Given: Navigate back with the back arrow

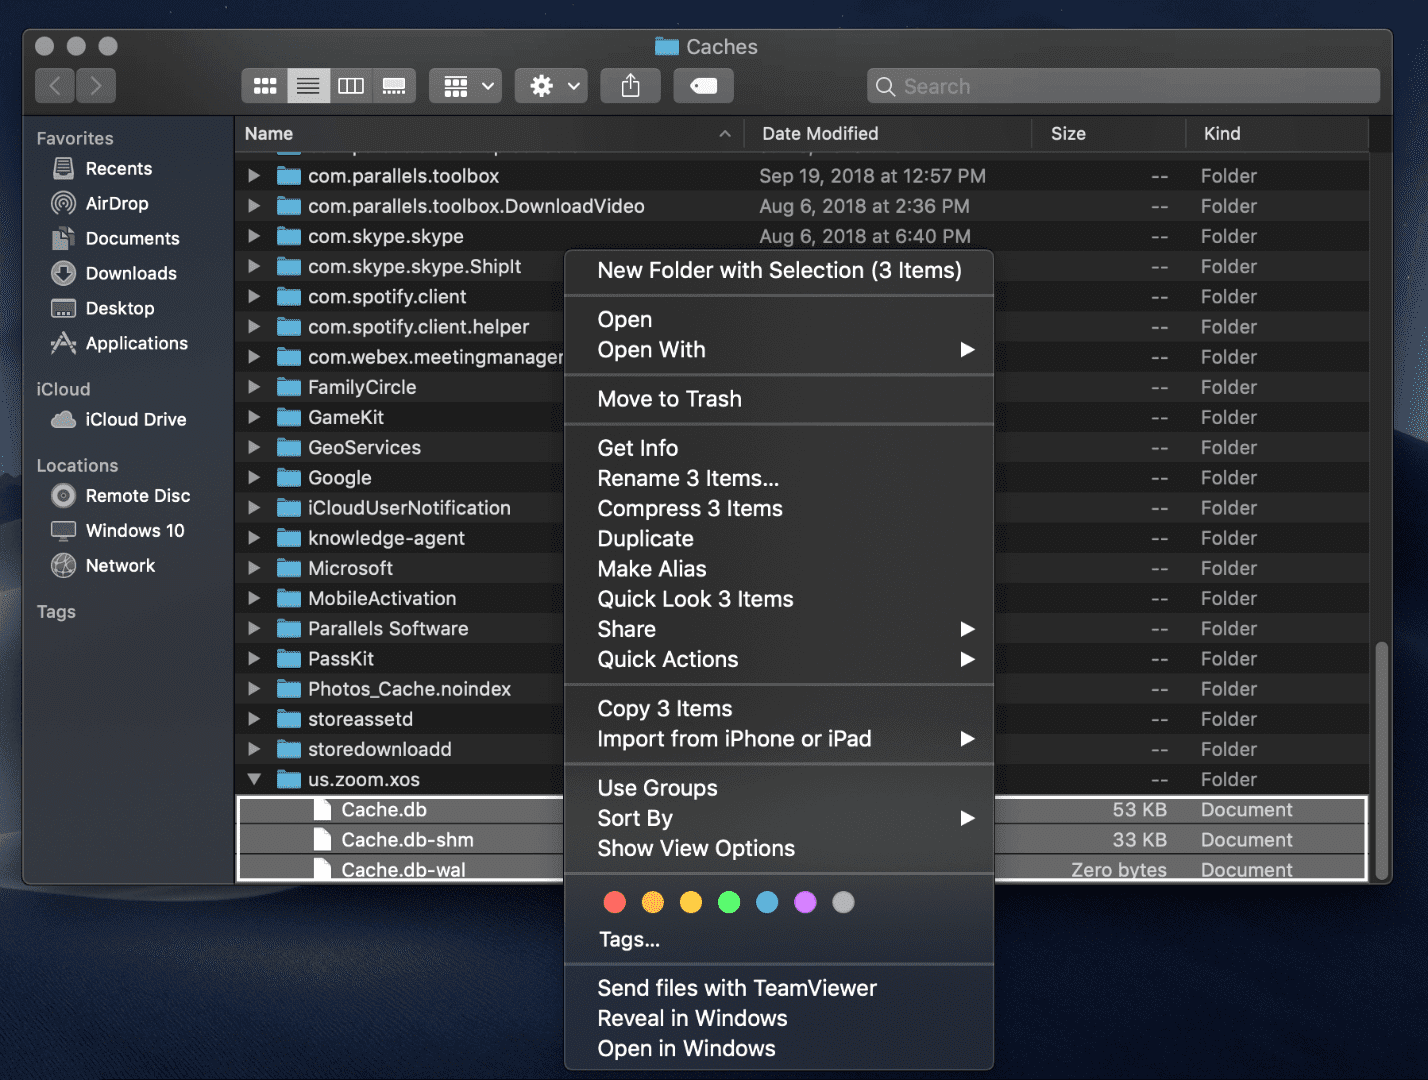Looking at the screenshot, I should (55, 86).
